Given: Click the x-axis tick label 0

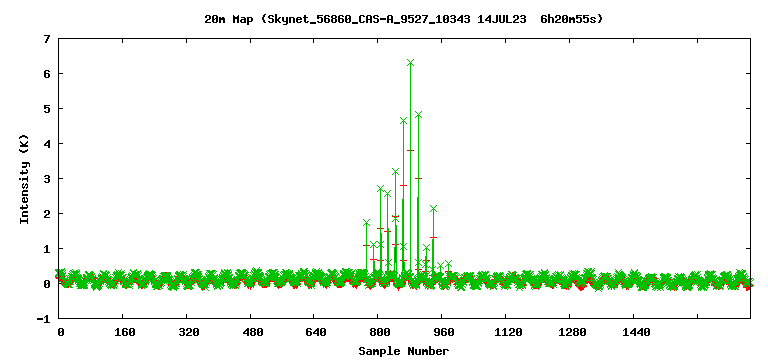Looking at the screenshot, I should coord(61,333).
